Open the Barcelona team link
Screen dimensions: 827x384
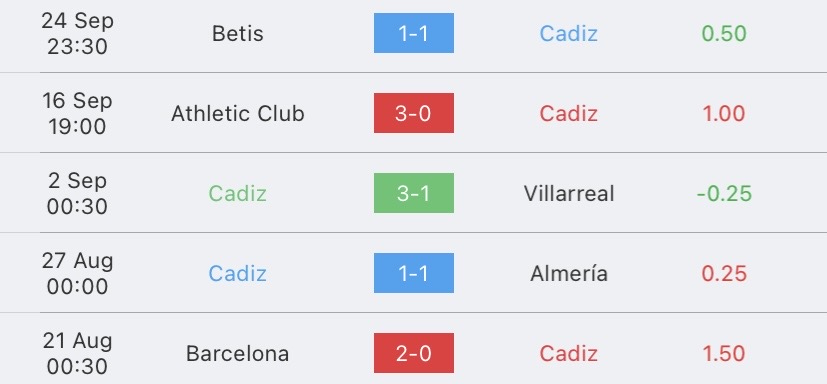(x=237, y=353)
